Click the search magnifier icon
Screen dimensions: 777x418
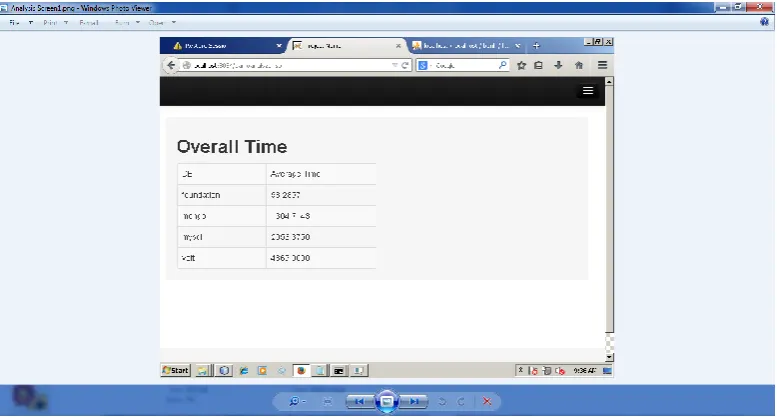tap(502, 65)
